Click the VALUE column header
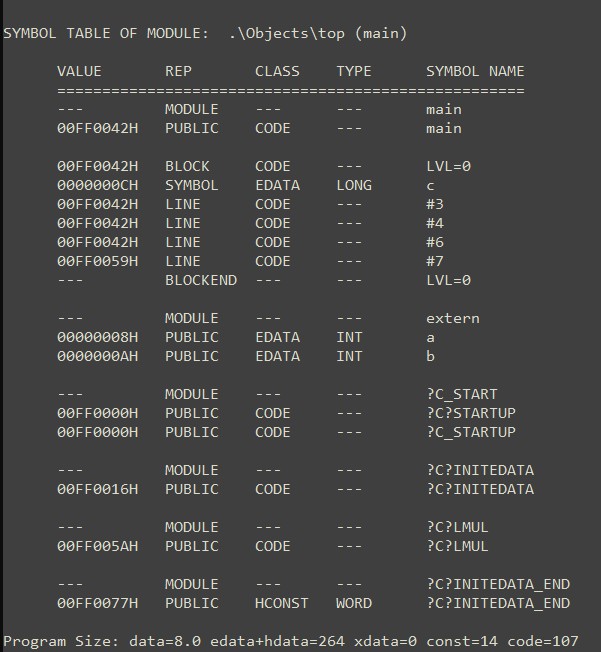 (x=79, y=71)
